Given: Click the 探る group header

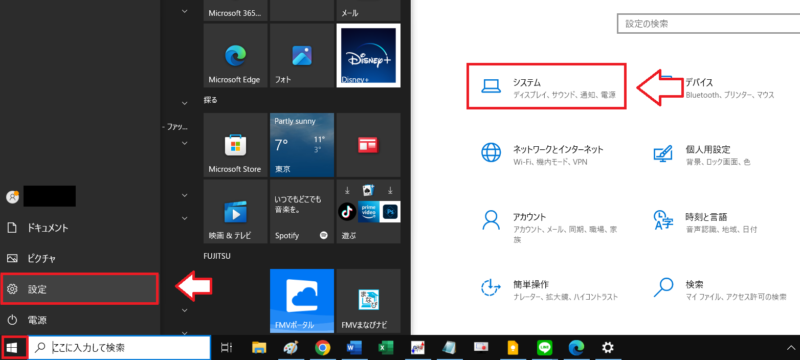Looking at the screenshot, I should point(210,100).
